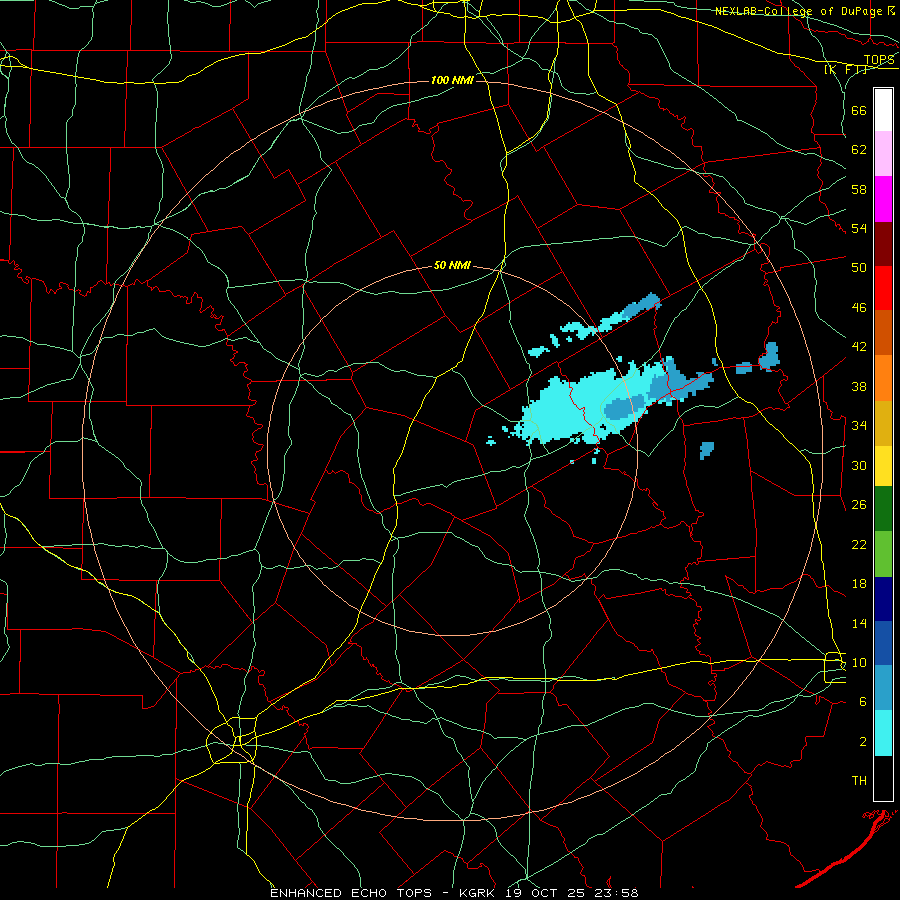Click the TH label on legend

tap(859, 781)
